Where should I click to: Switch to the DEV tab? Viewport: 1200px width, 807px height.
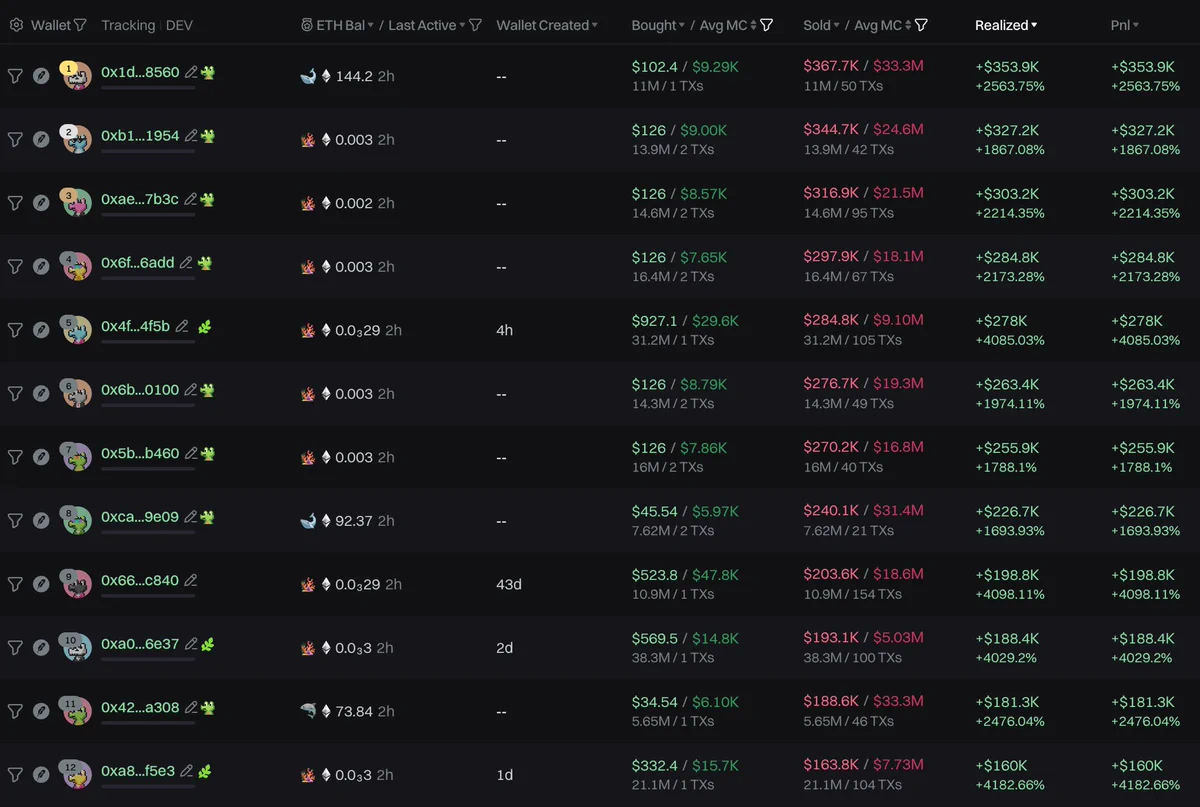180,25
